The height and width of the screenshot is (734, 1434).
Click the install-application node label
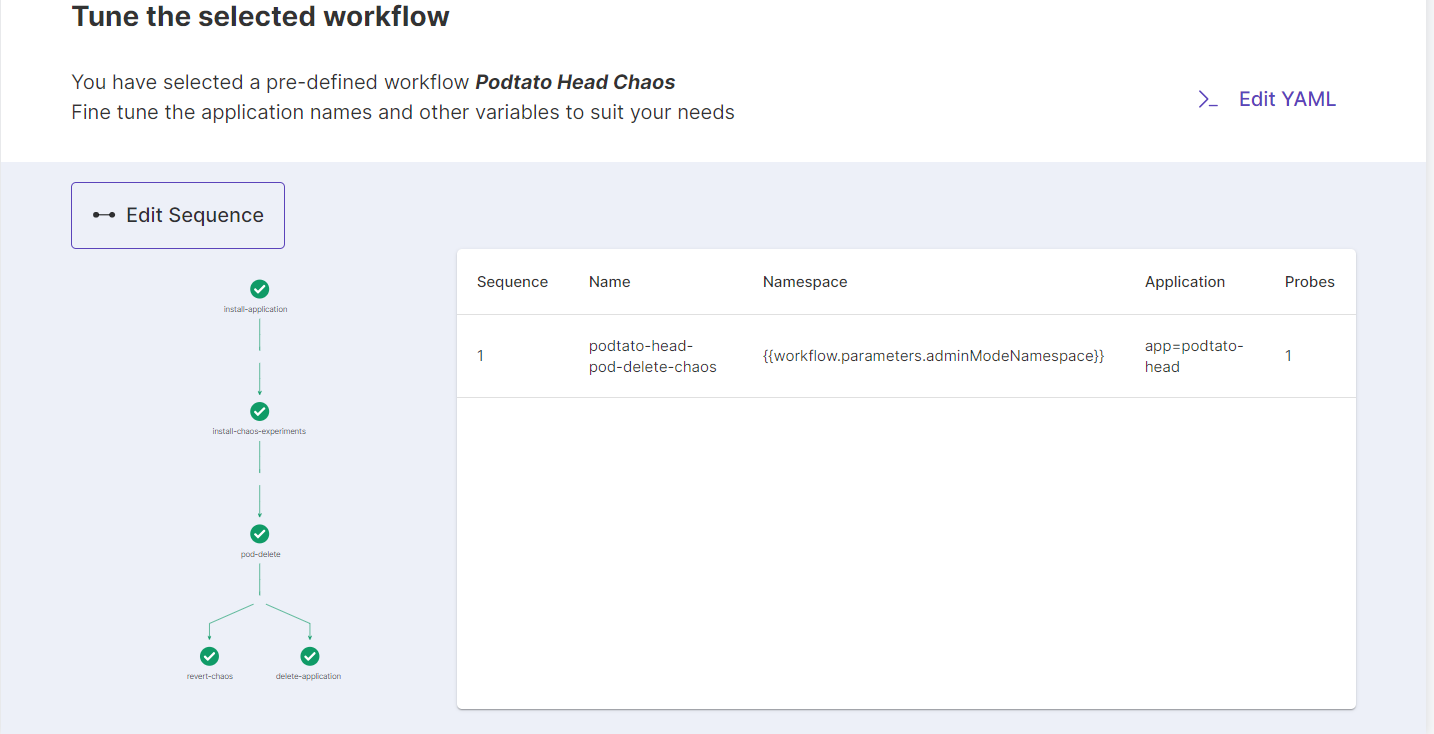256,310
